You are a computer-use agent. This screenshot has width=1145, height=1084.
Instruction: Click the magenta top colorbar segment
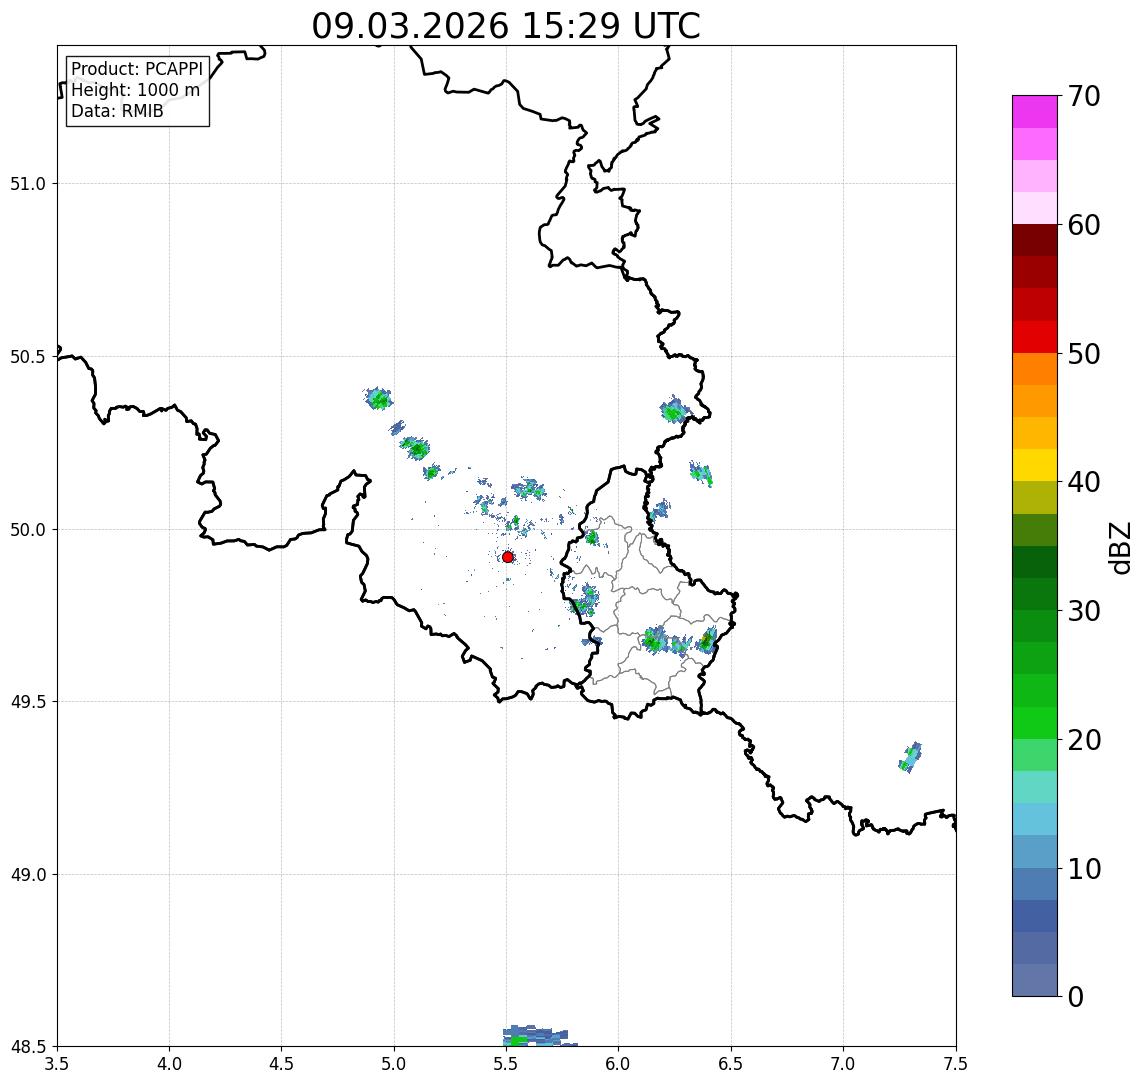tap(1035, 112)
